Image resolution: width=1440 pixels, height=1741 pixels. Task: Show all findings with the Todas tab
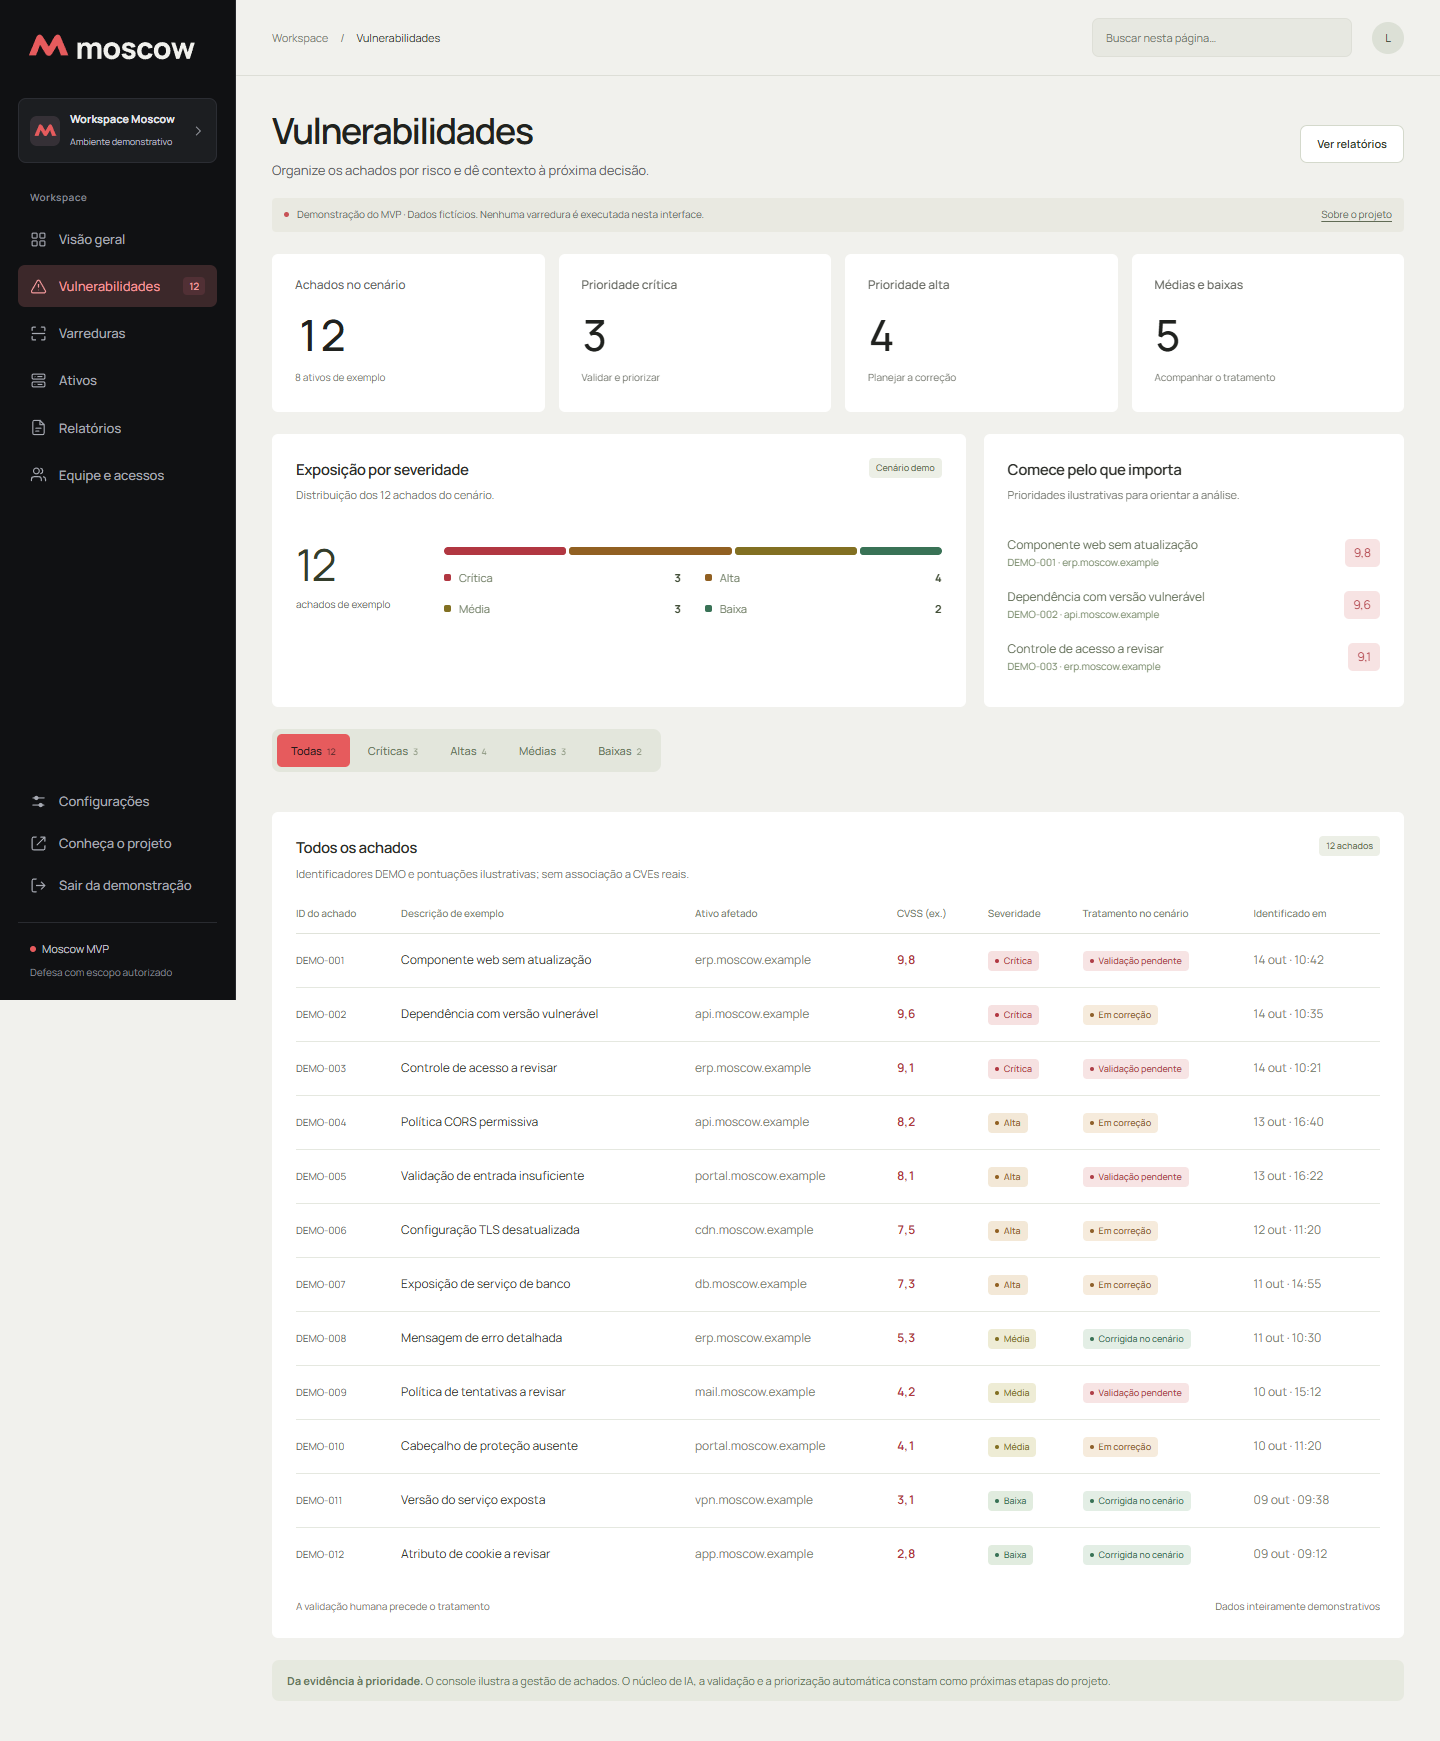click(313, 751)
